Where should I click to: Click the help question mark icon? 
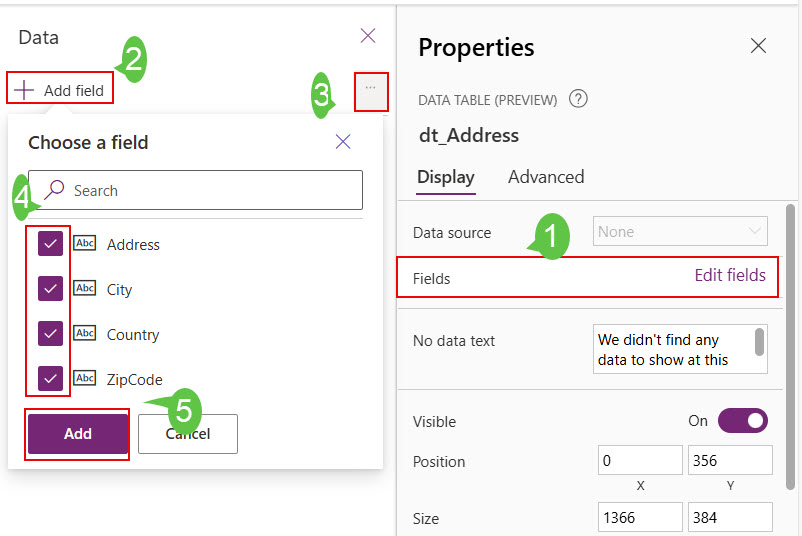pos(578,98)
